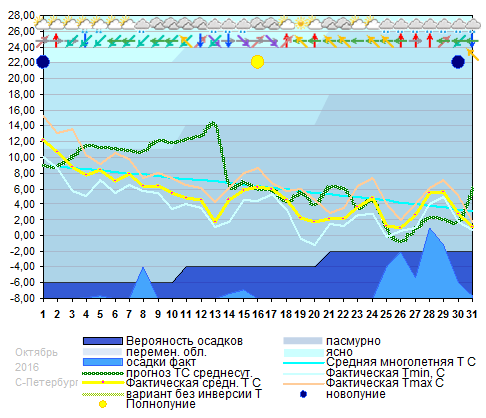Click the new moon marker at day 1
486x418 pixels.
click(43, 62)
